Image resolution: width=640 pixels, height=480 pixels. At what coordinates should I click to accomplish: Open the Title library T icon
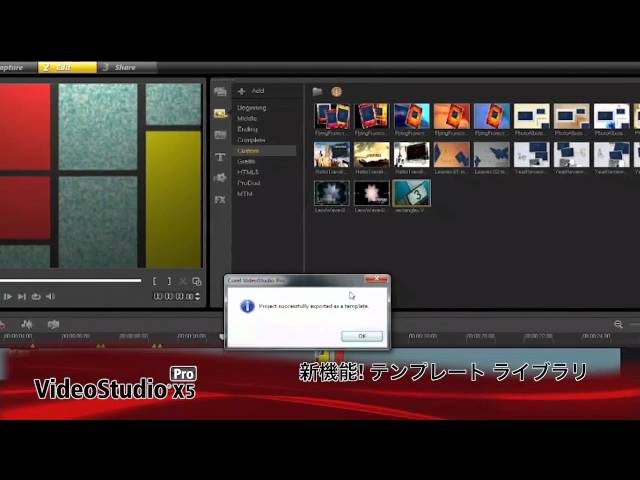click(x=220, y=157)
